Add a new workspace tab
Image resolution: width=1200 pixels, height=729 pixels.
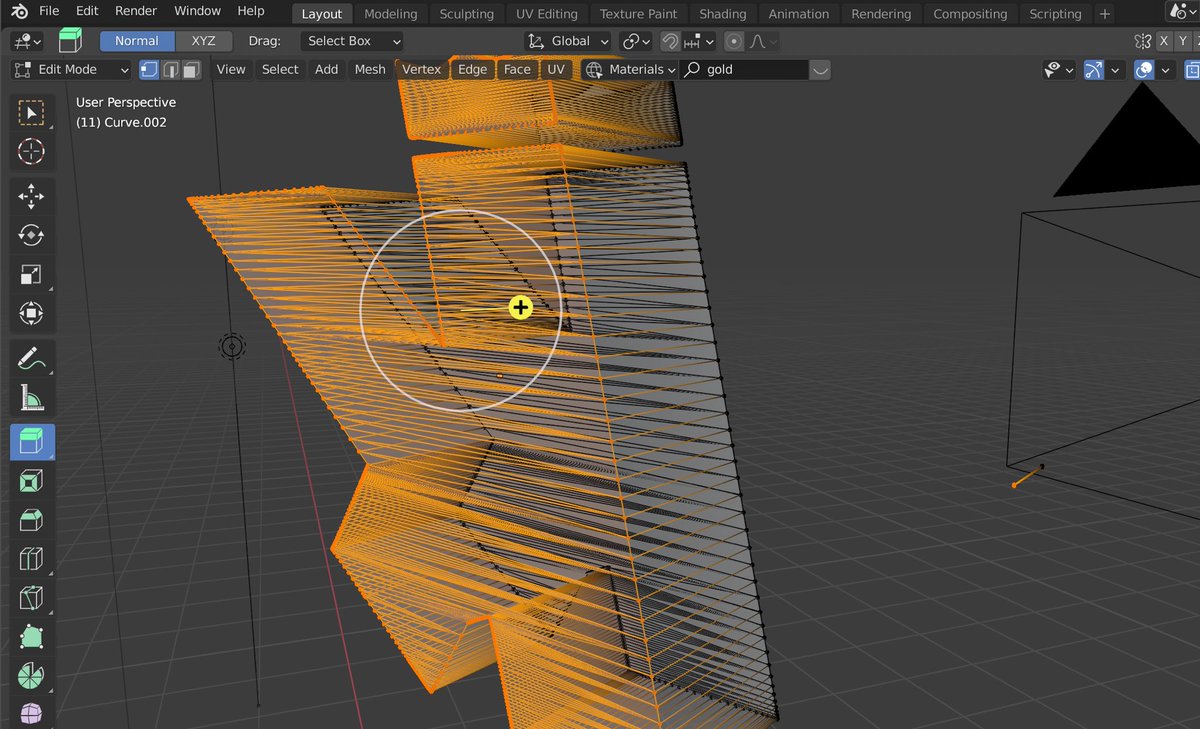[1104, 14]
